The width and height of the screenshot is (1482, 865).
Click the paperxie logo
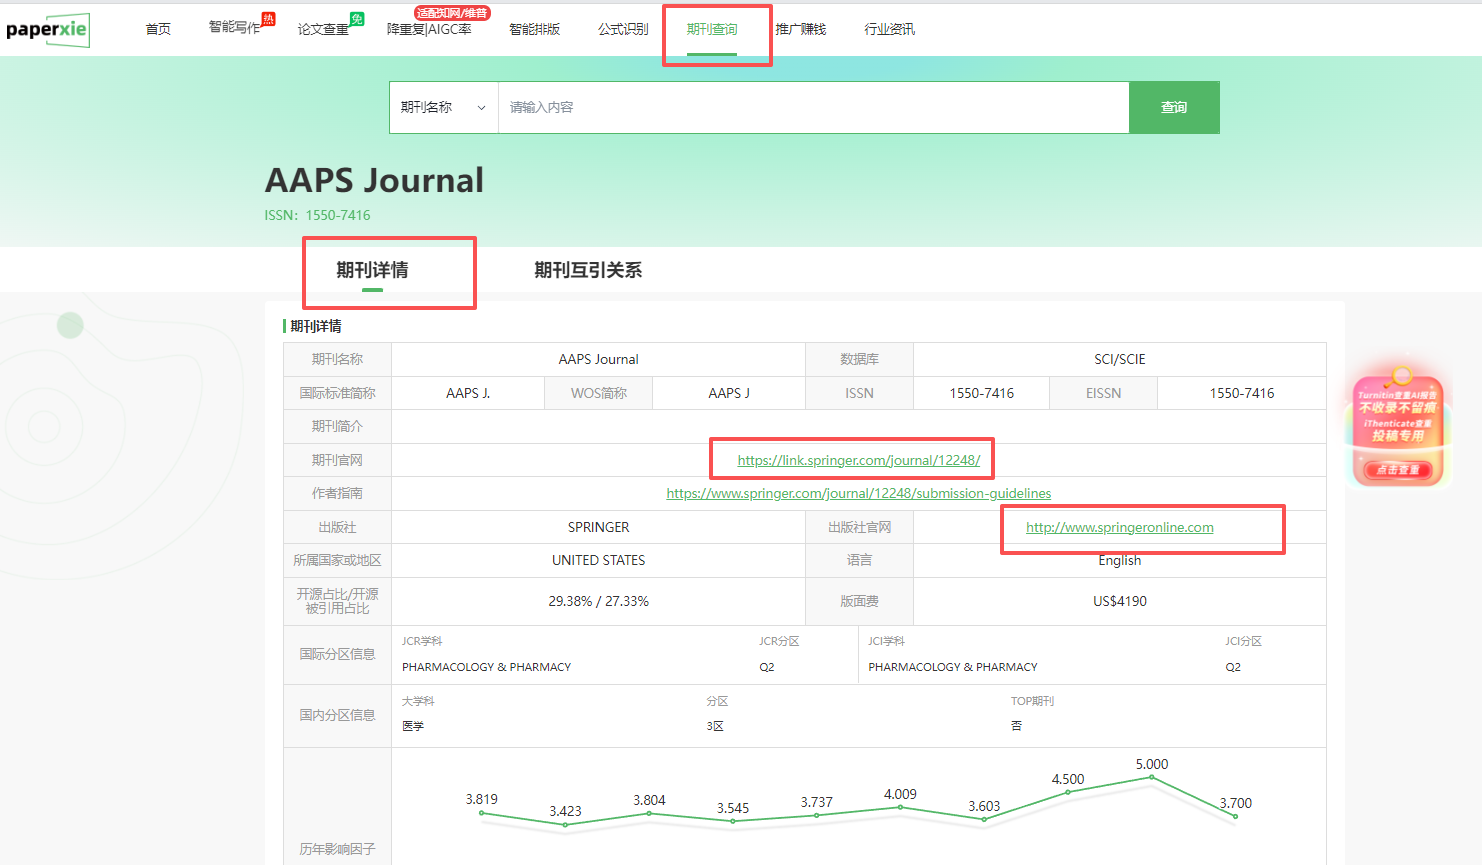coord(47,29)
